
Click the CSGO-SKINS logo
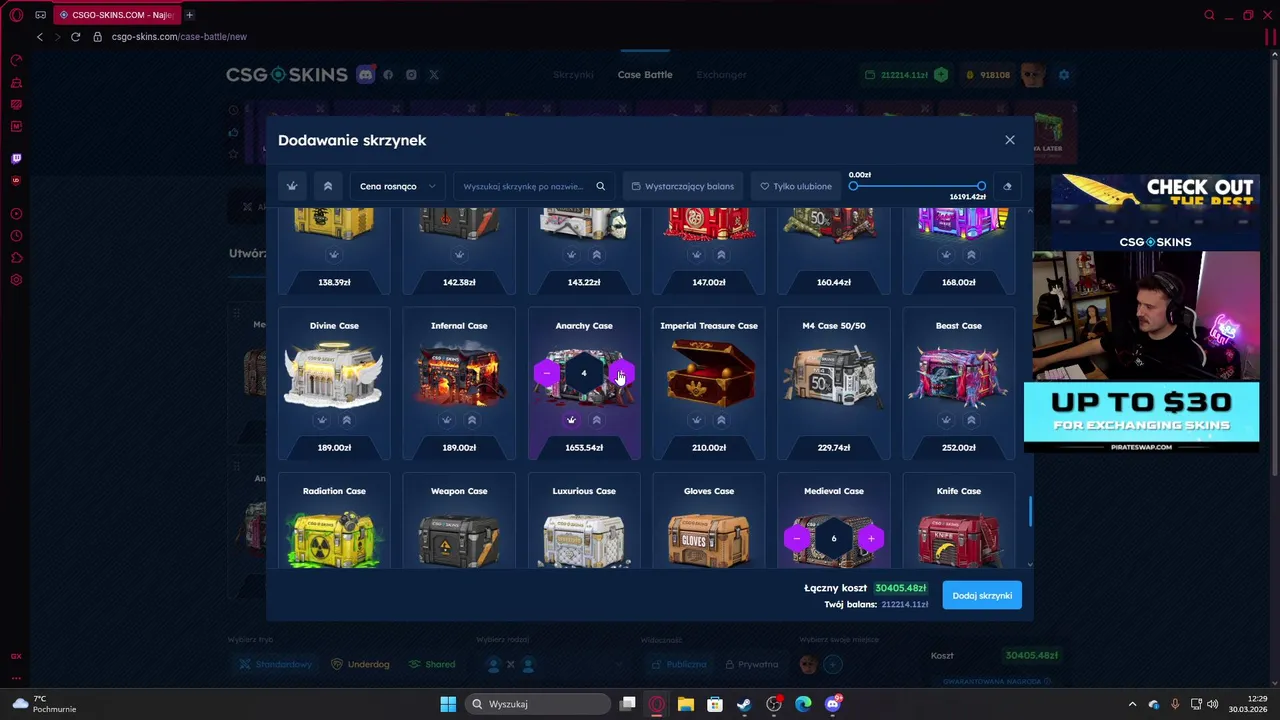[x=286, y=75]
